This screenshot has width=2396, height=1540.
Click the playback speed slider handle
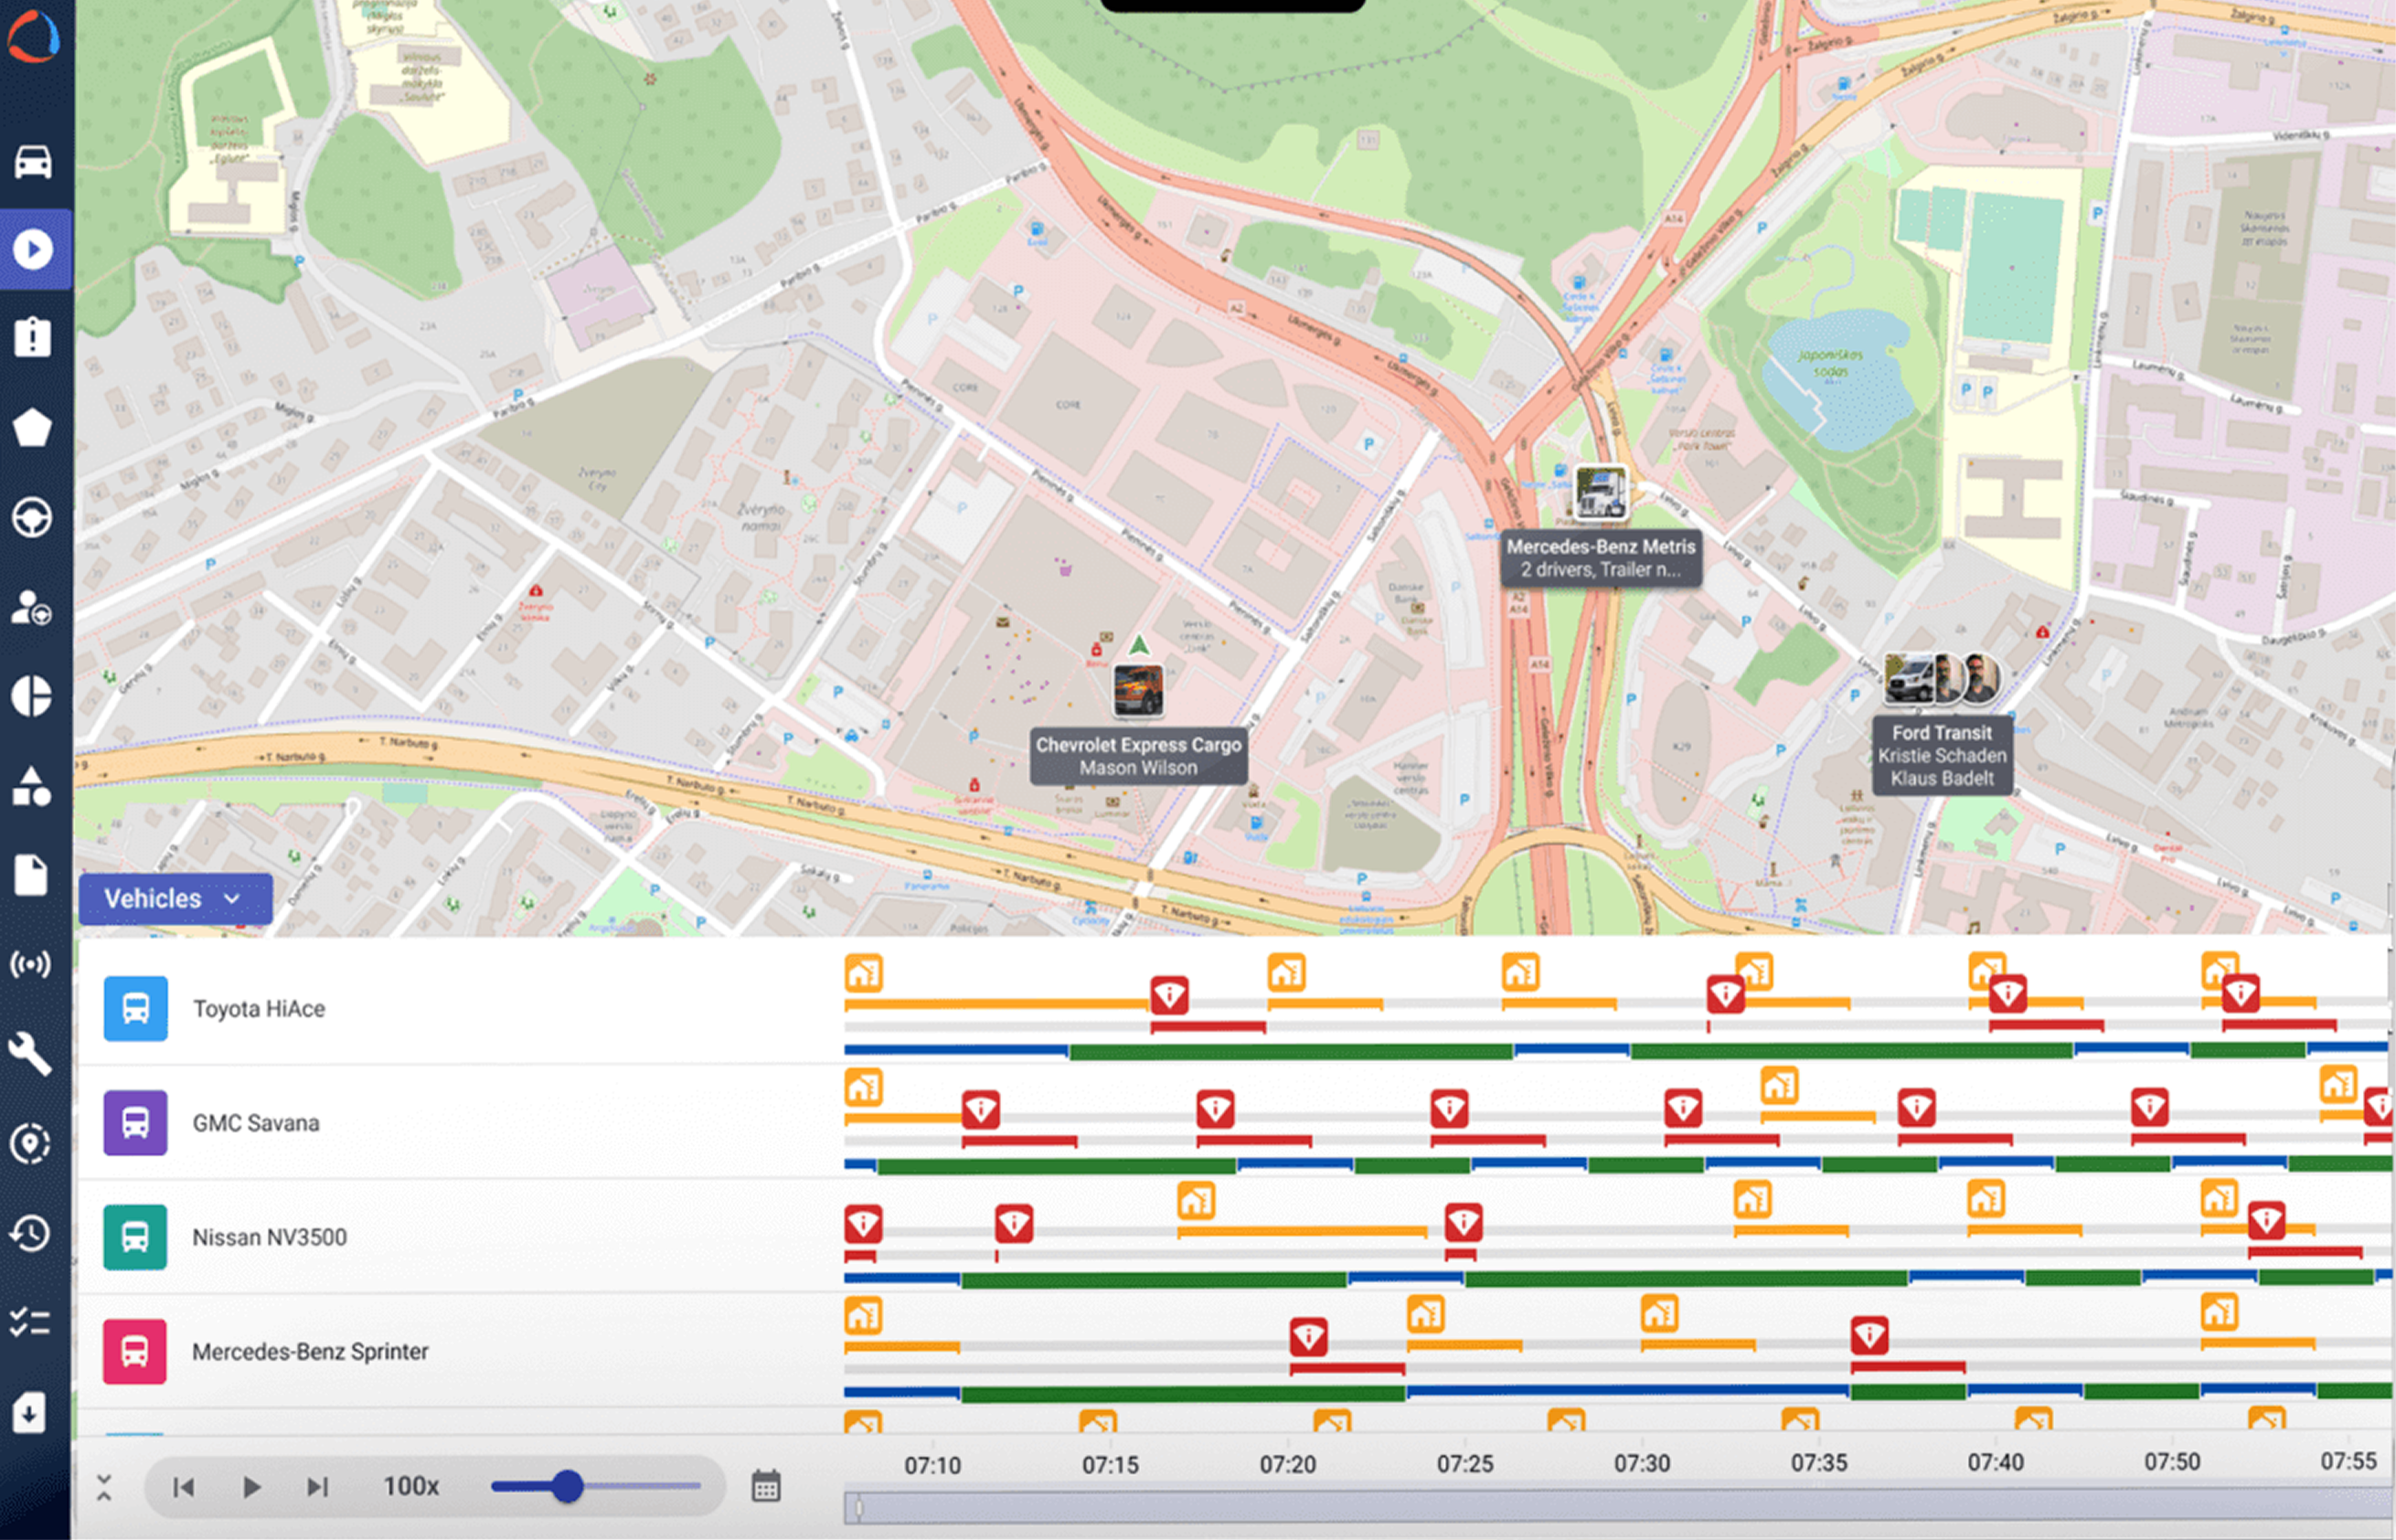568,1486
